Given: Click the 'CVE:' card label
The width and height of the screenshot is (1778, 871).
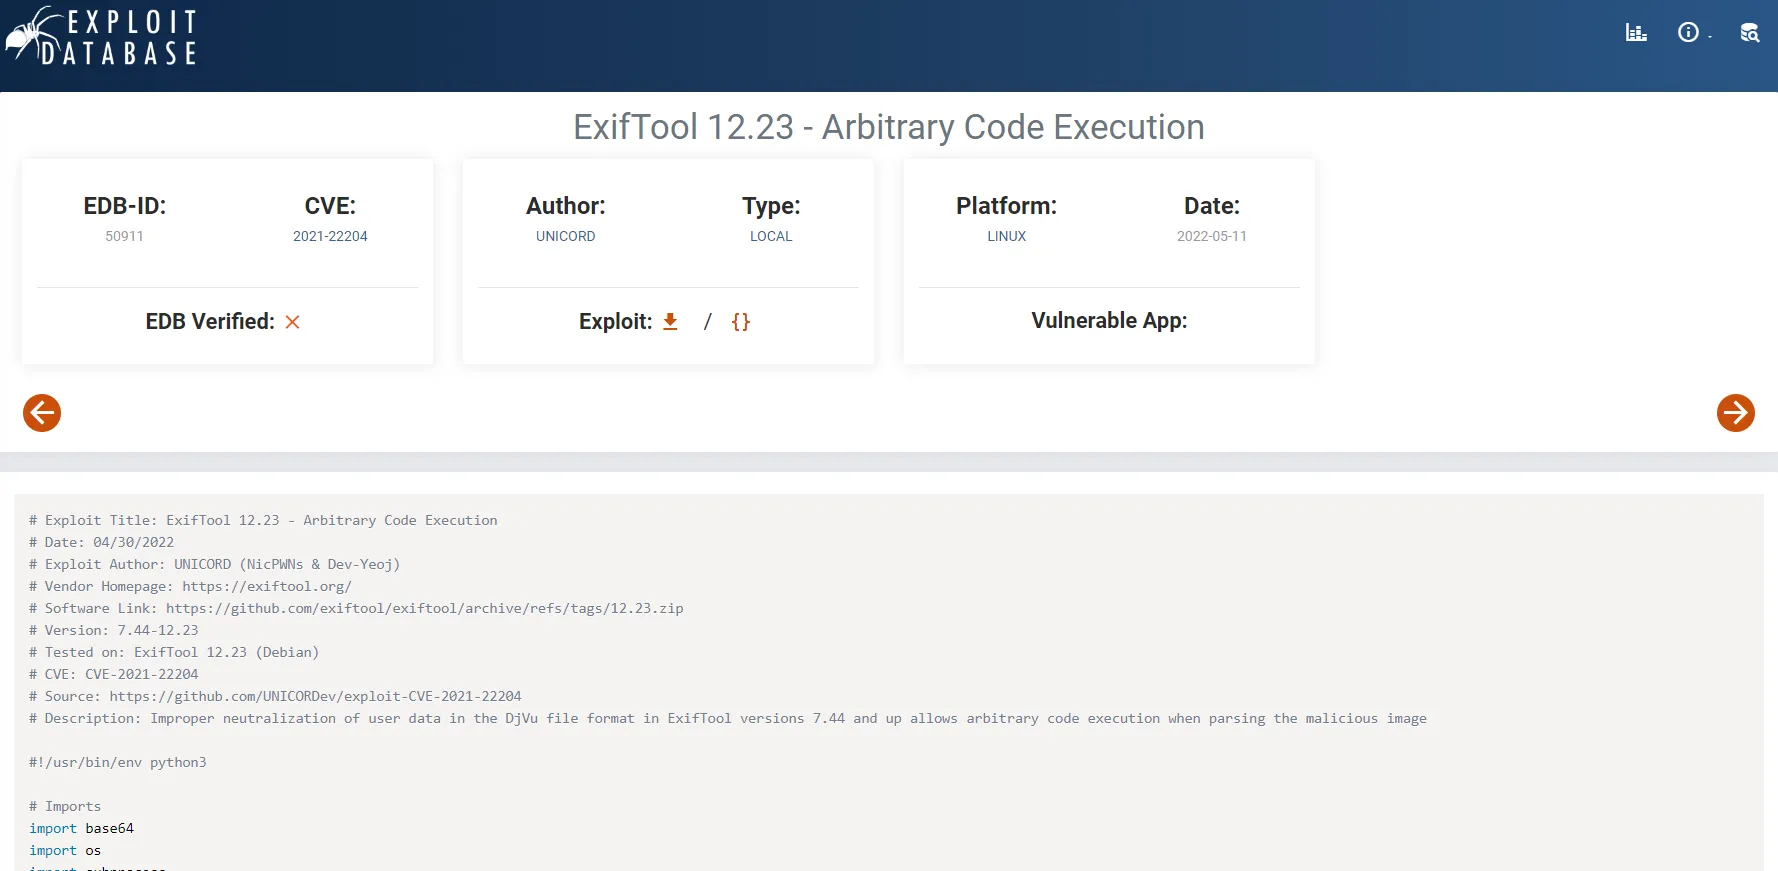Looking at the screenshot, I should tap(330, 206).
